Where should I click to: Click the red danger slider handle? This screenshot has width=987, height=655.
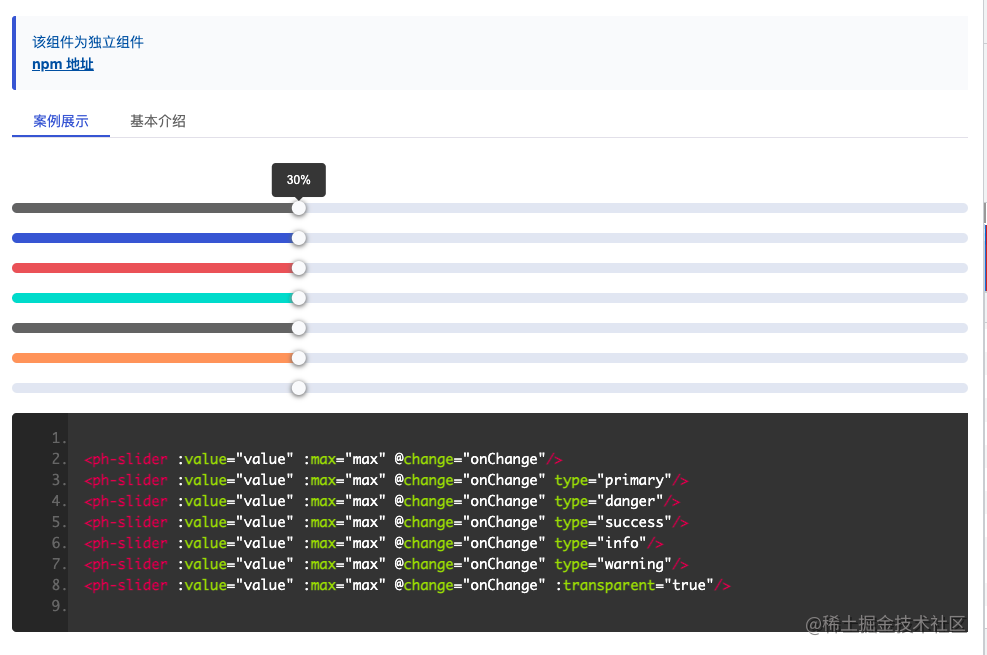click(298, 268)
